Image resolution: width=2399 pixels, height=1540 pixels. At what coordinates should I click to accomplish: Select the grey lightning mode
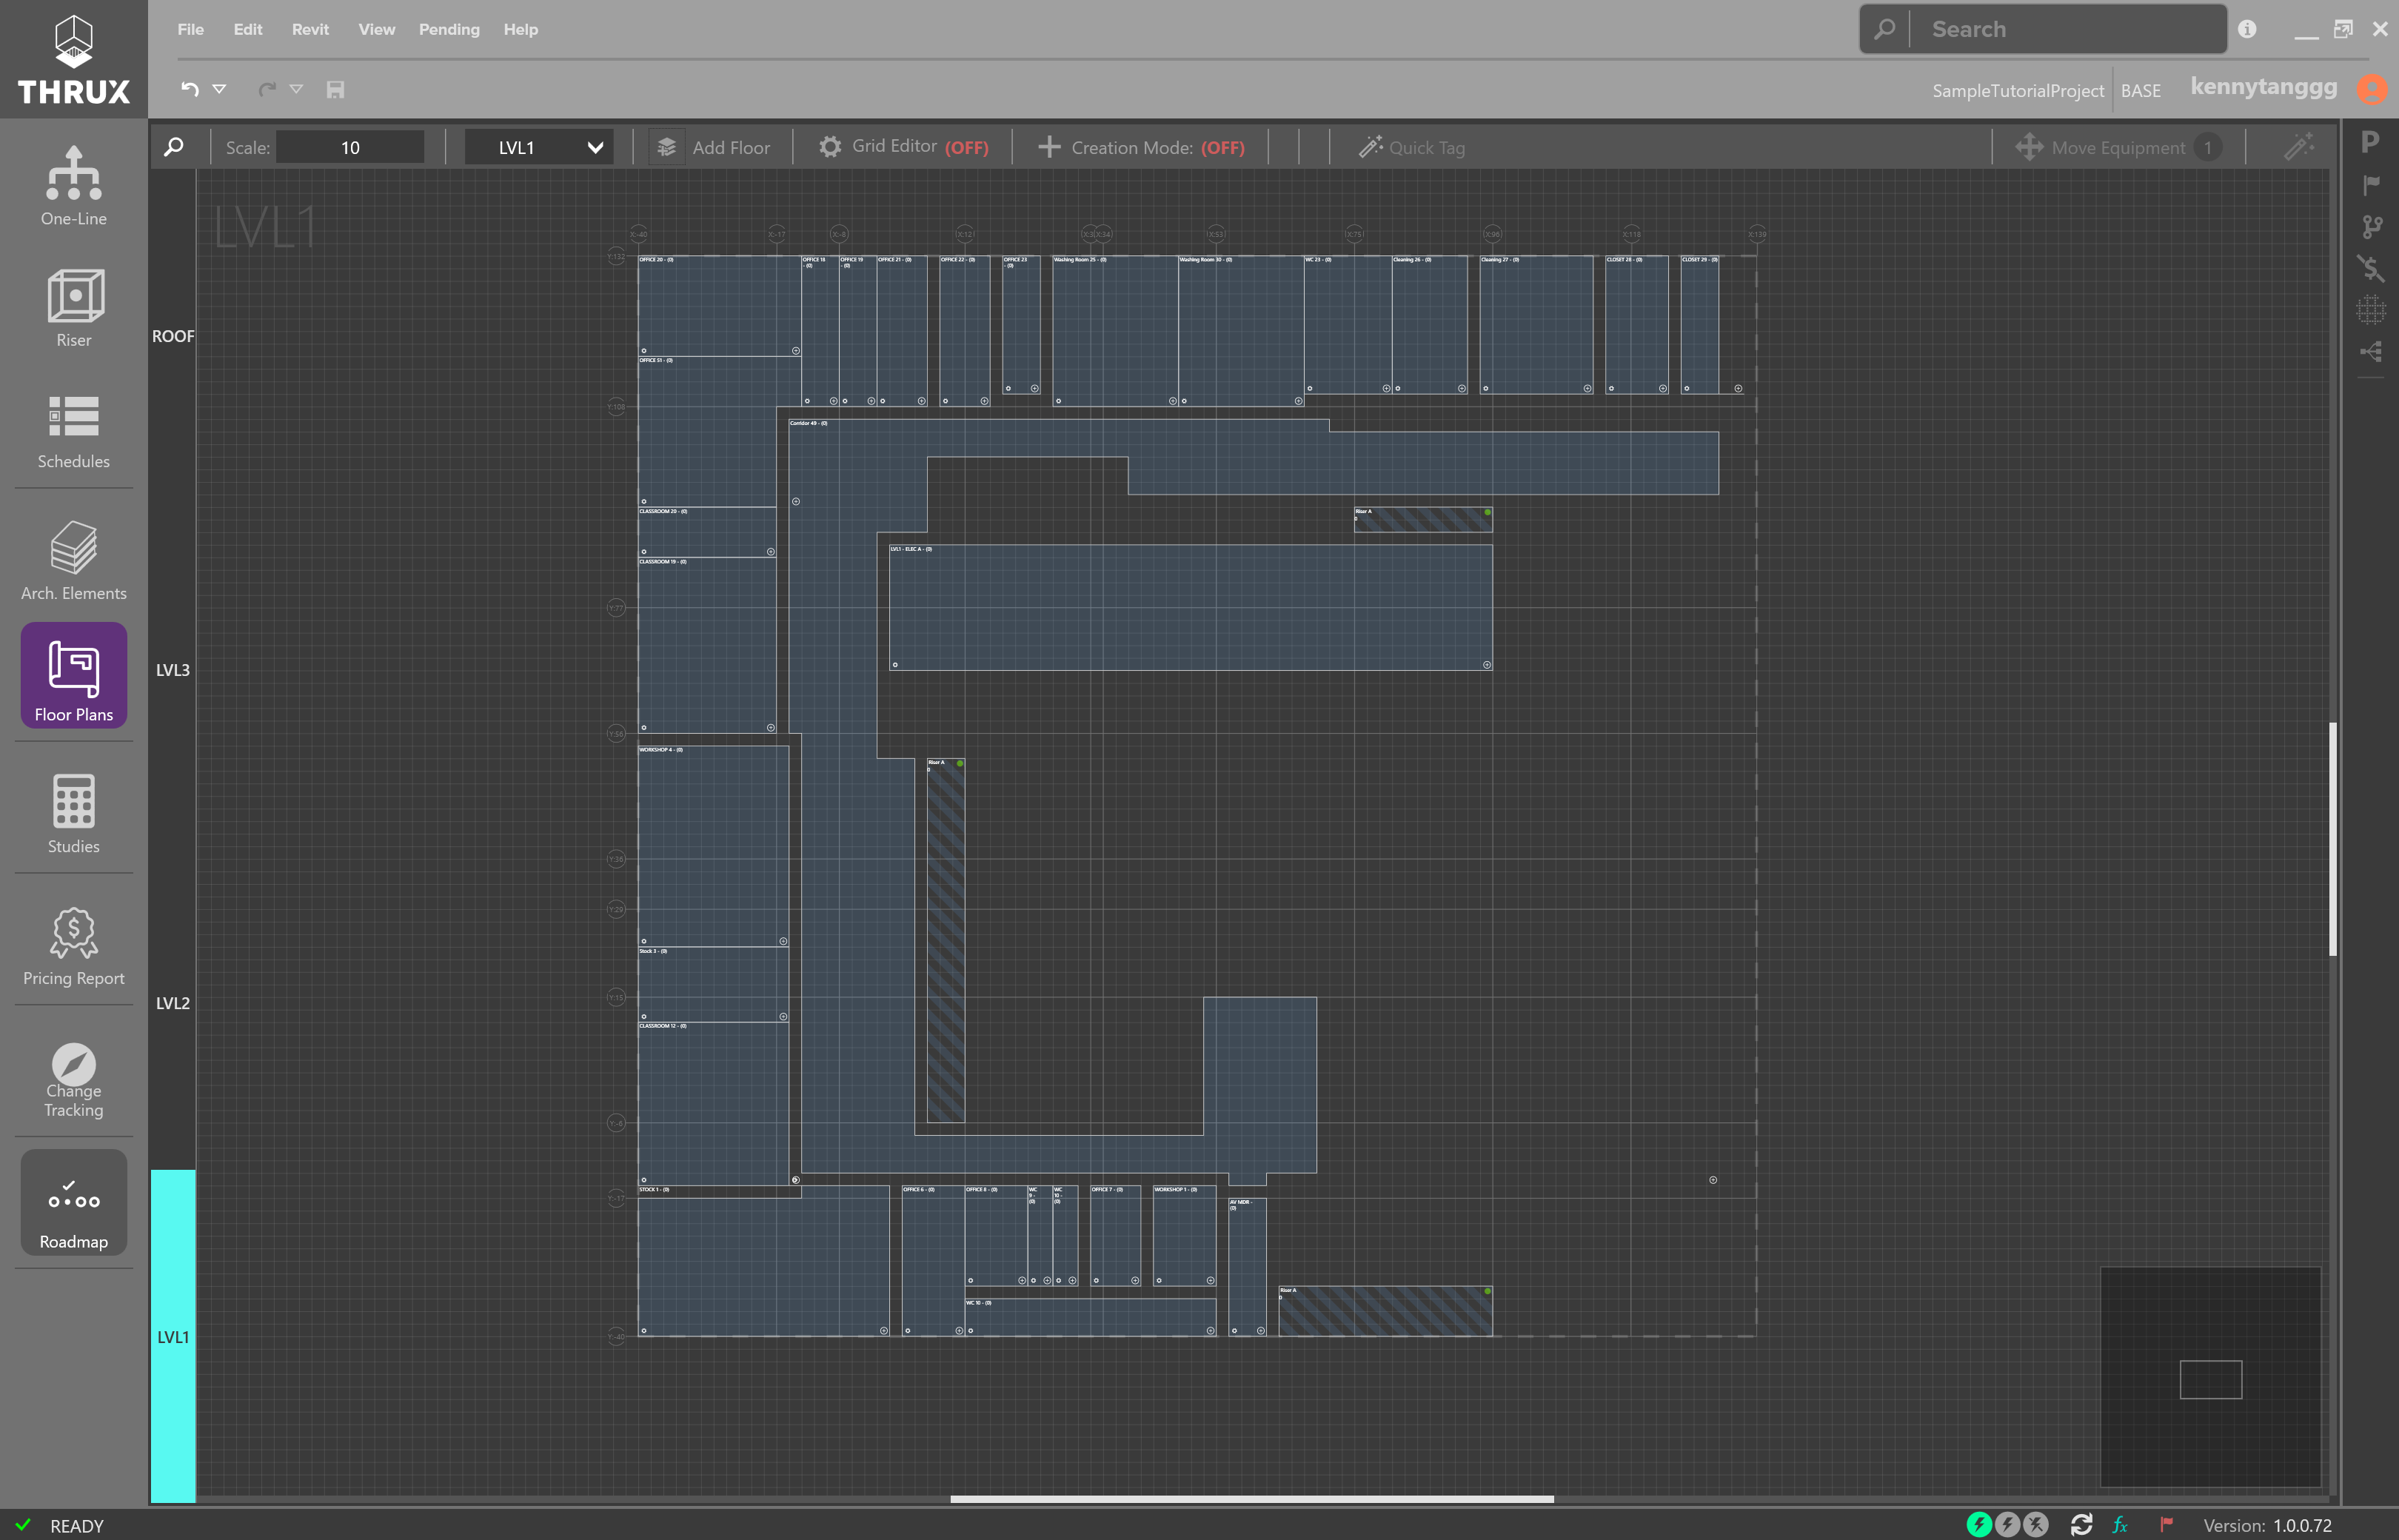[x=2006, y=1524]
